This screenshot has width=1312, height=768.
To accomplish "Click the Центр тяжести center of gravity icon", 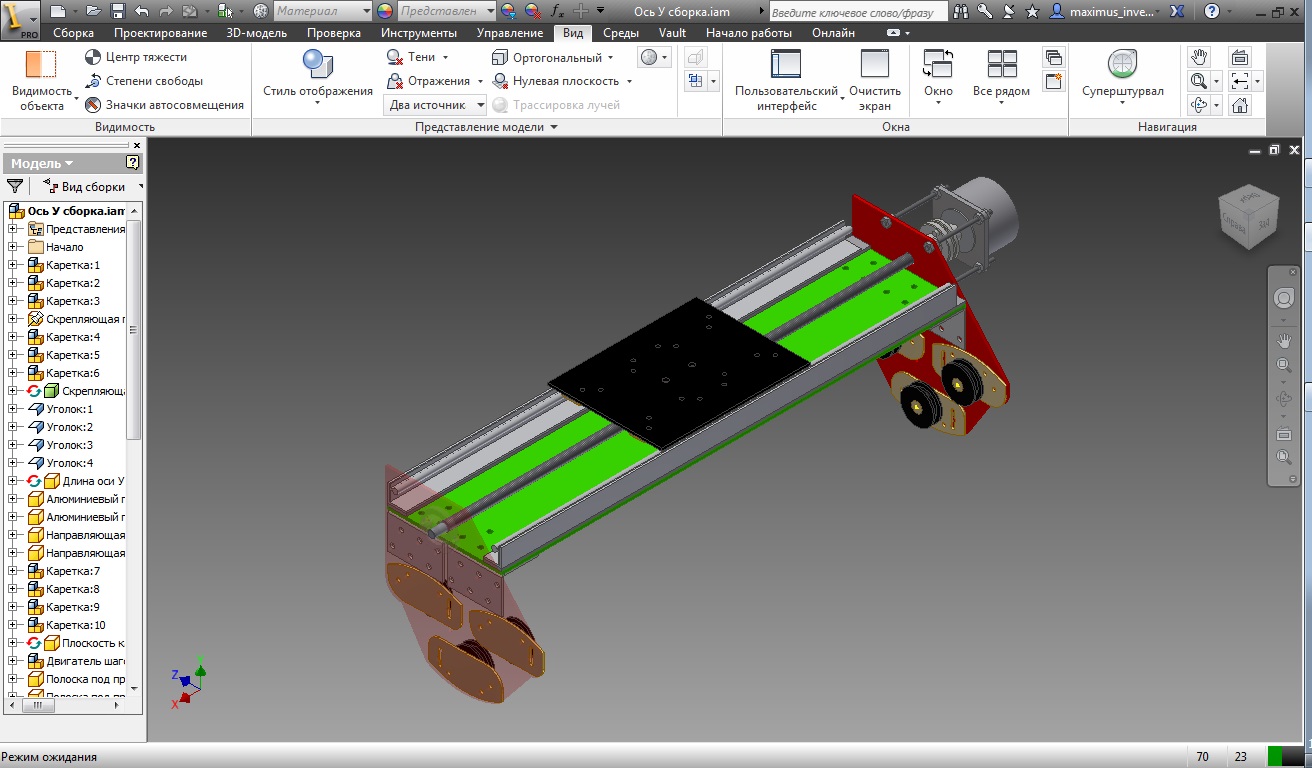I will click(93, 57).
